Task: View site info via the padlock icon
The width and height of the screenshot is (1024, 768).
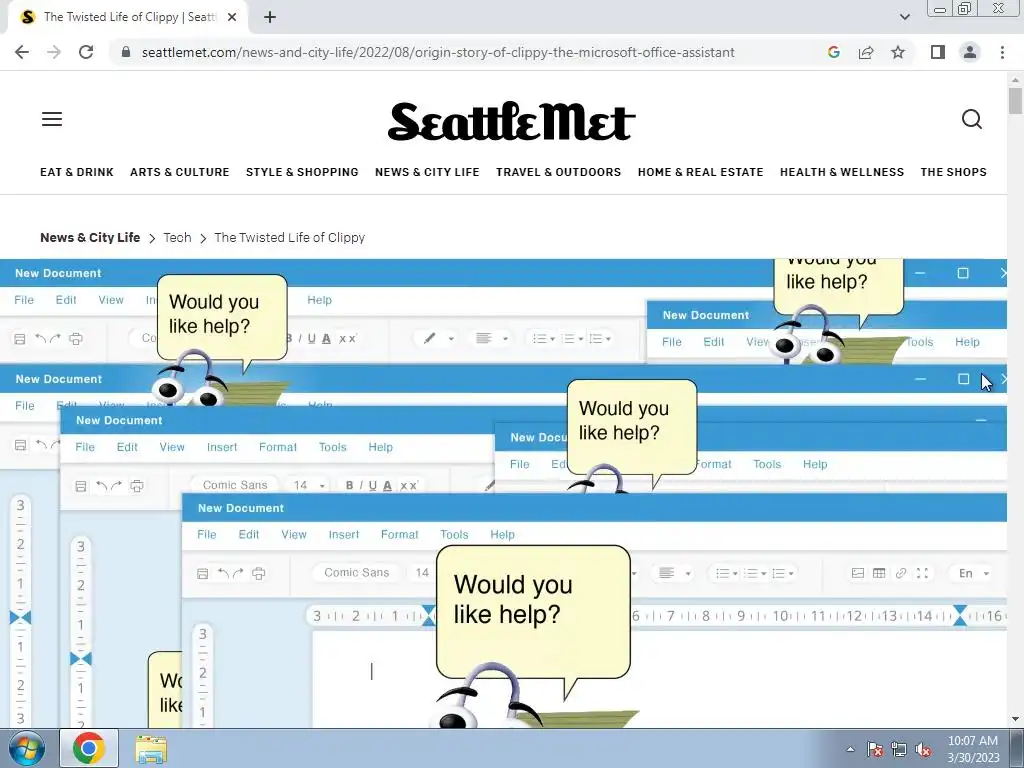Action: [x=126, y=52]
